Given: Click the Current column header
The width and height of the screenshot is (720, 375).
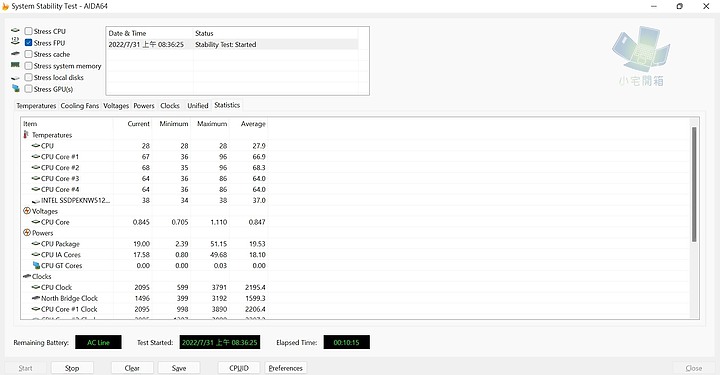Looking at the screenshot, I should 132,123.
